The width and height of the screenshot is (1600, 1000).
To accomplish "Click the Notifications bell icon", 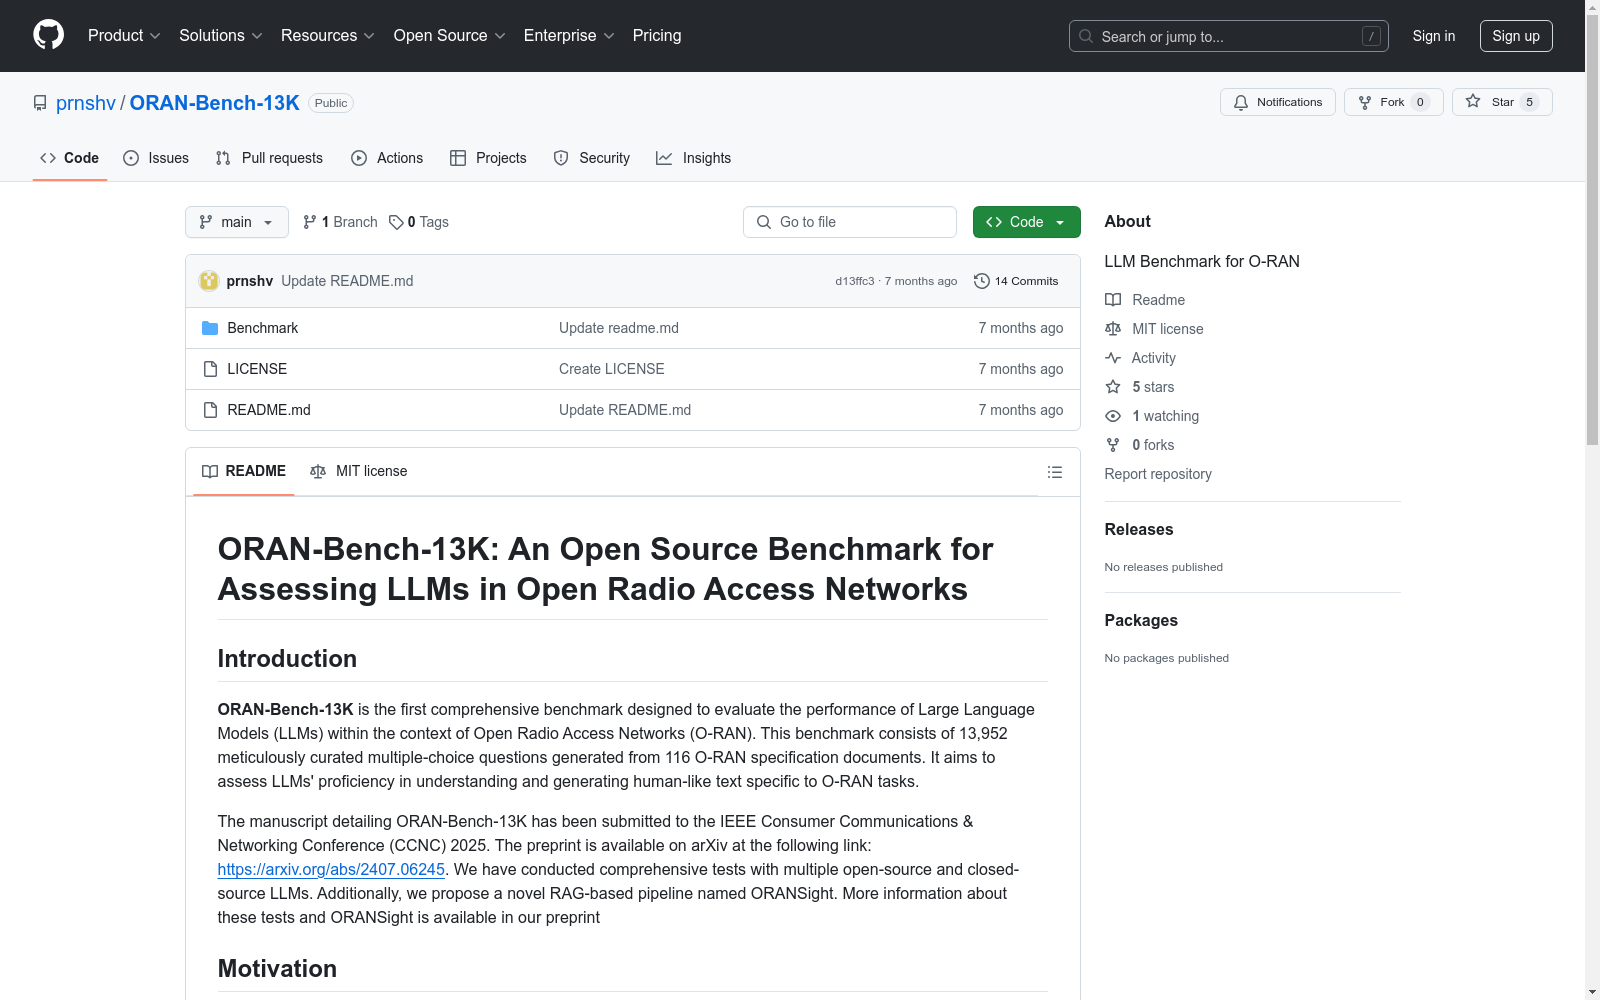I will tap(1241, 102).
